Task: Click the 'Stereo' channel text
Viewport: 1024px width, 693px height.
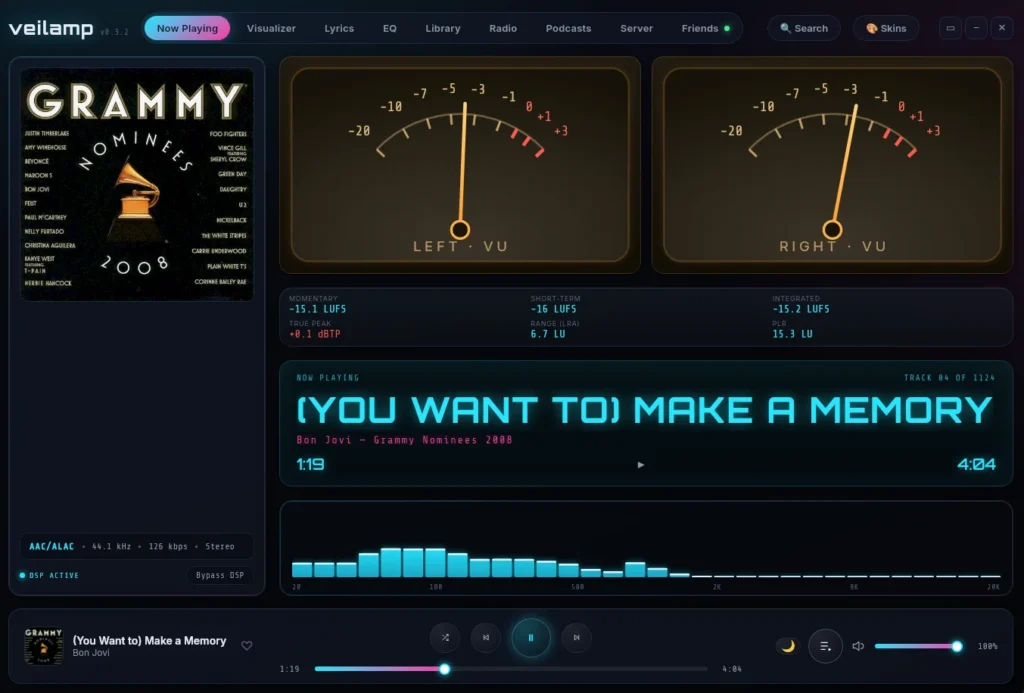Action: click(x=219, y=547)
